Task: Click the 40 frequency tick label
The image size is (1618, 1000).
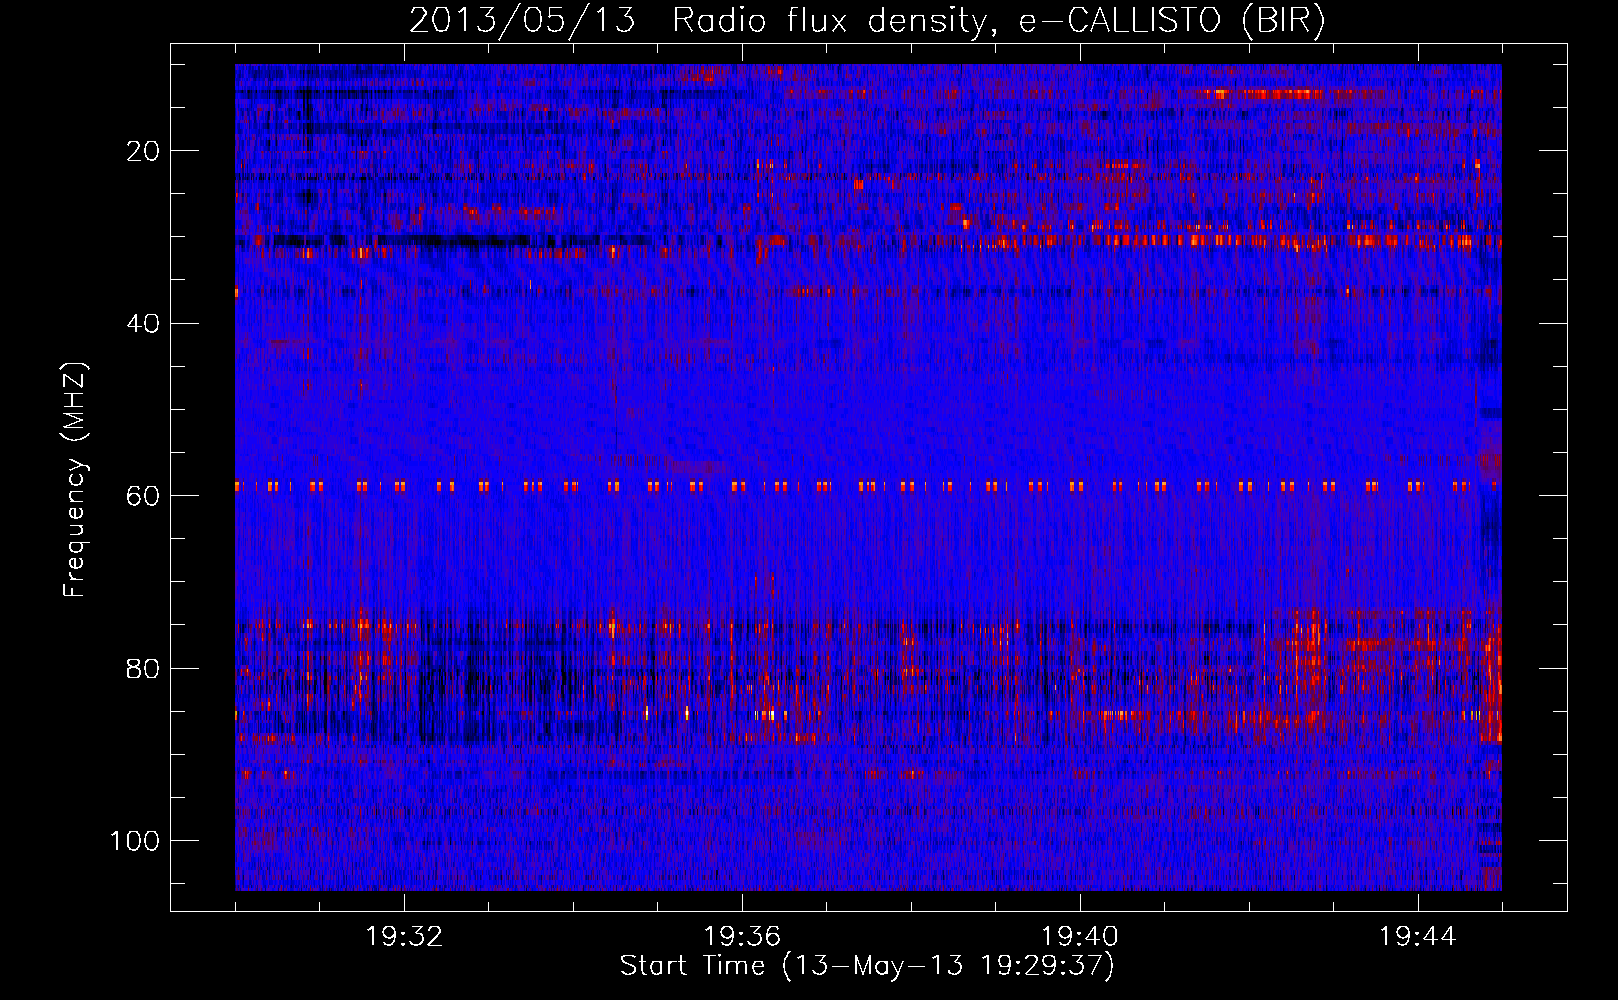Action: (144, 323)
